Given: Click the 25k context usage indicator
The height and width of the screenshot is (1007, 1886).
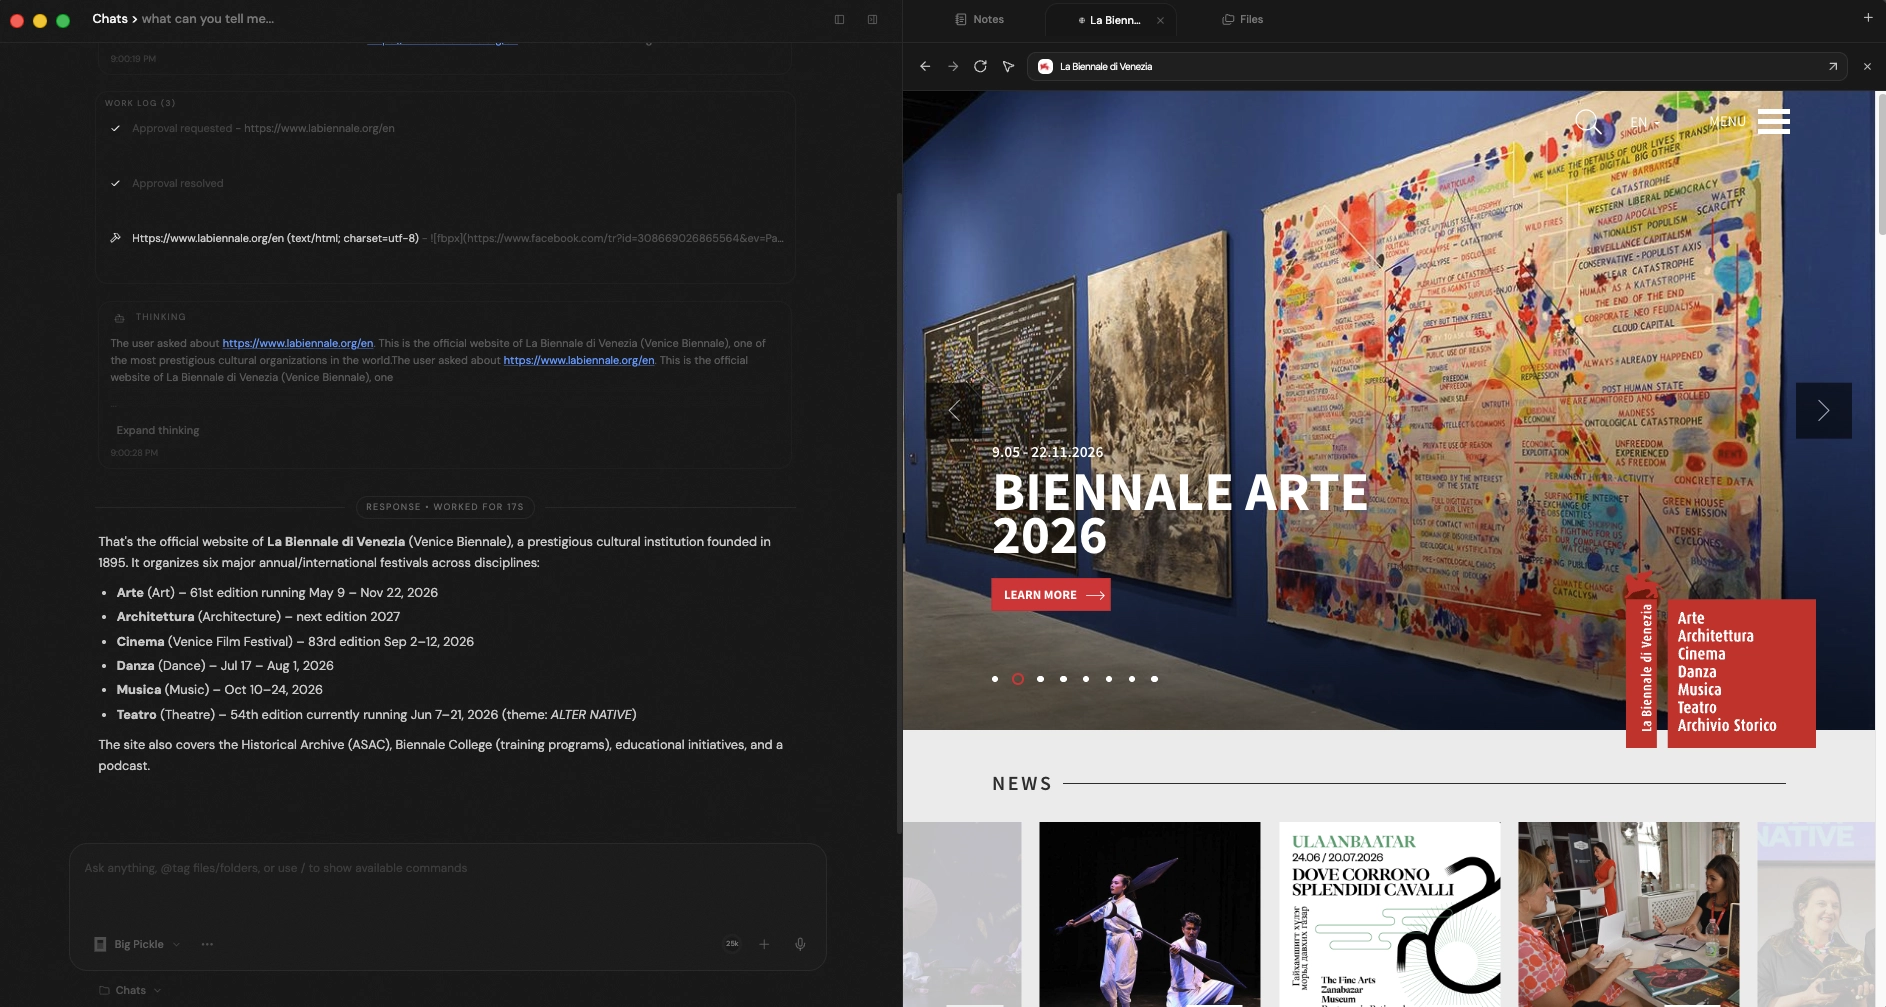Looking at the screenshot, I should (x=732, y=944).
